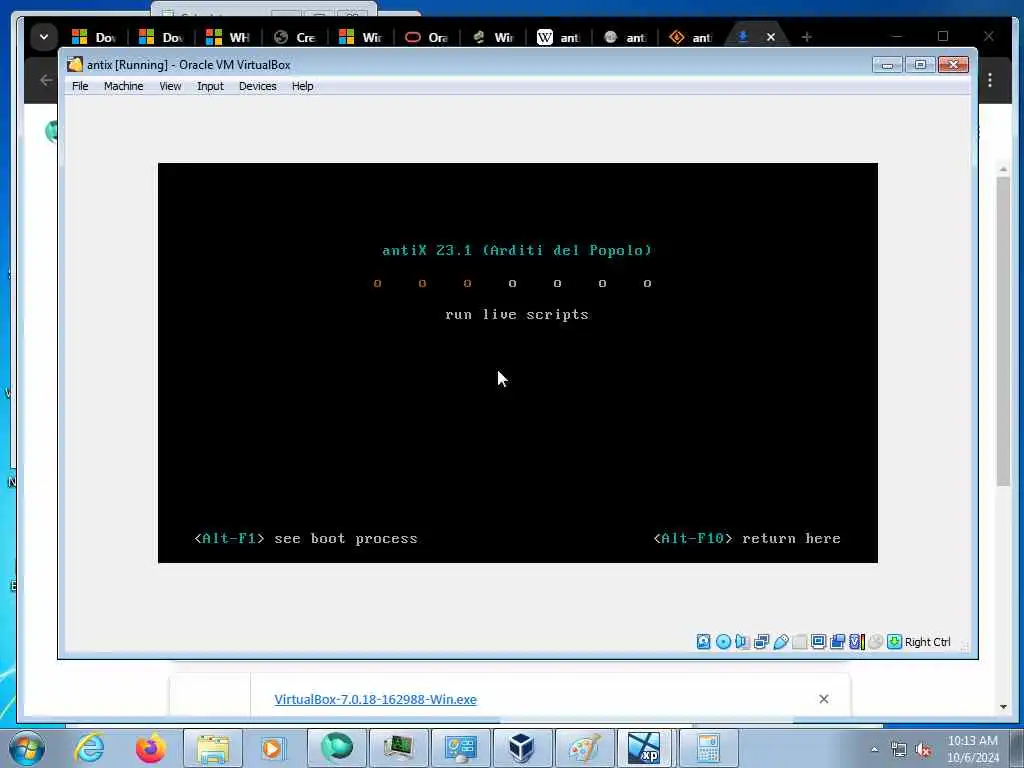1024x768 pixels.
Task: Click the CPU virtualization status icon
Action: pyautogui.click(x=857, y=642)
